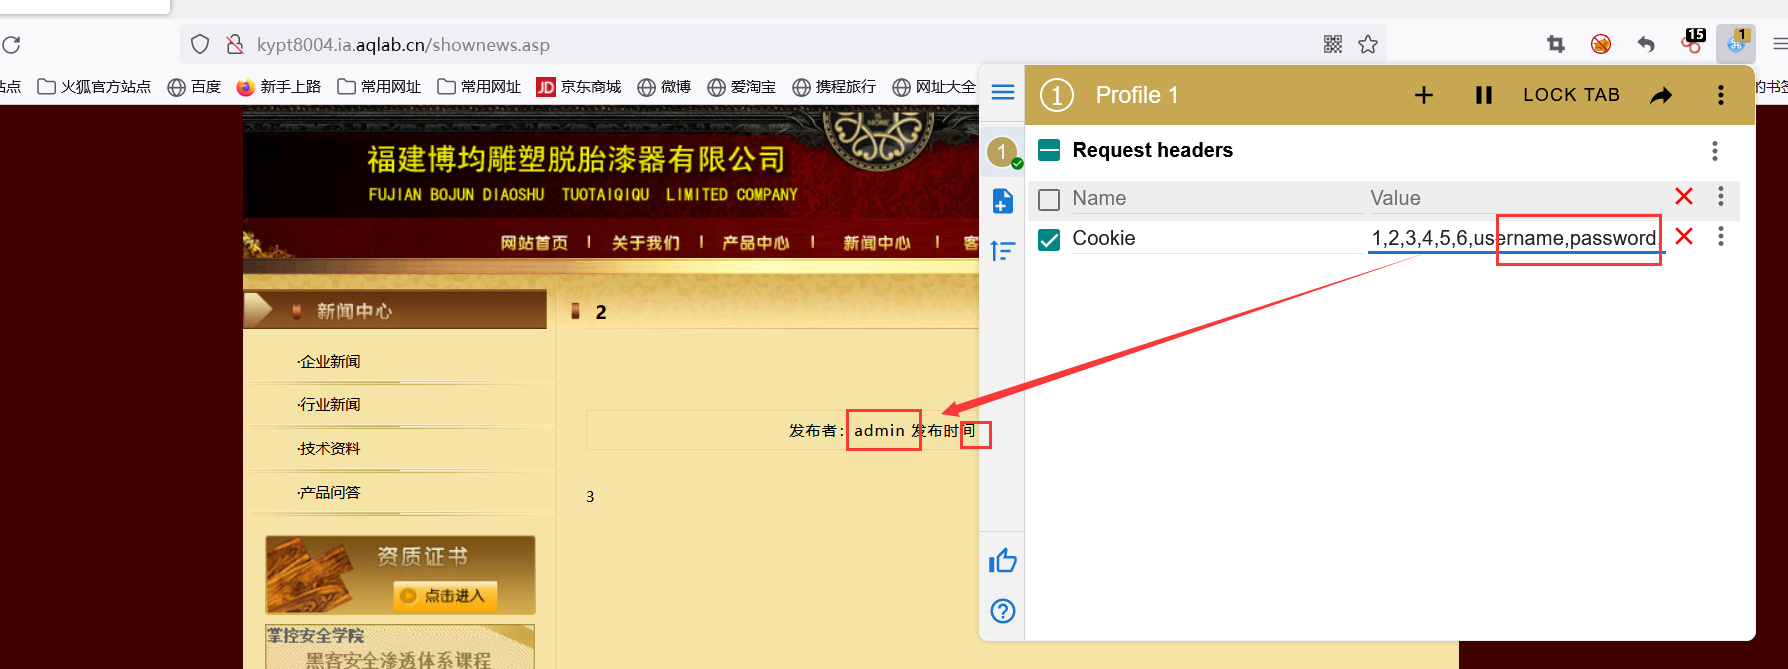Click the sort headers icon
The image size is (1788, 669).
point(1003,251)
